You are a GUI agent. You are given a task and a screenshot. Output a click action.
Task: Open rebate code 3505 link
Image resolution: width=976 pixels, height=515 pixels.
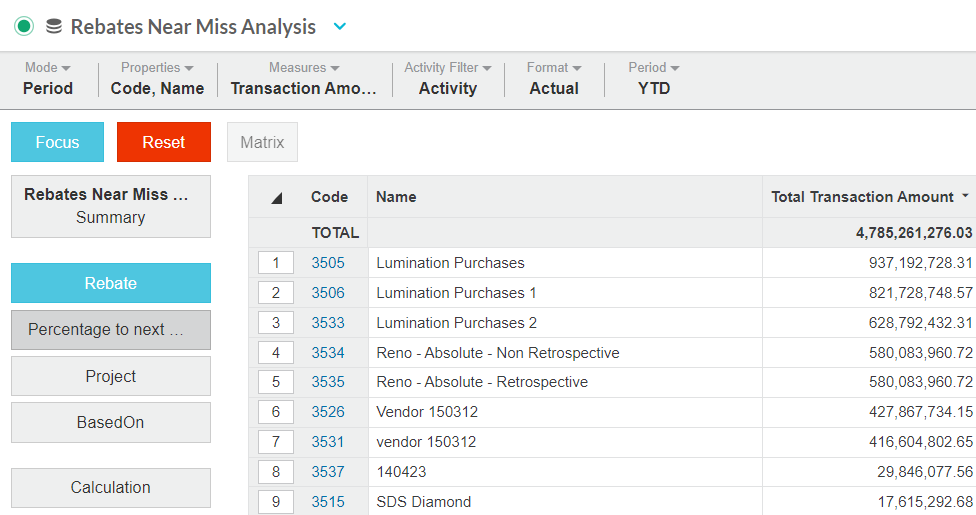(327, 263)
